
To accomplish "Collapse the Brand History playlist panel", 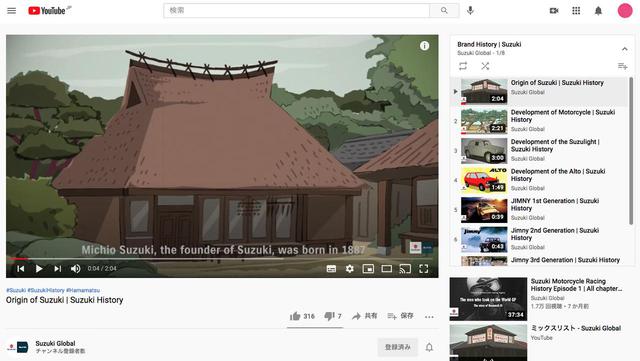I will point(624,49).
